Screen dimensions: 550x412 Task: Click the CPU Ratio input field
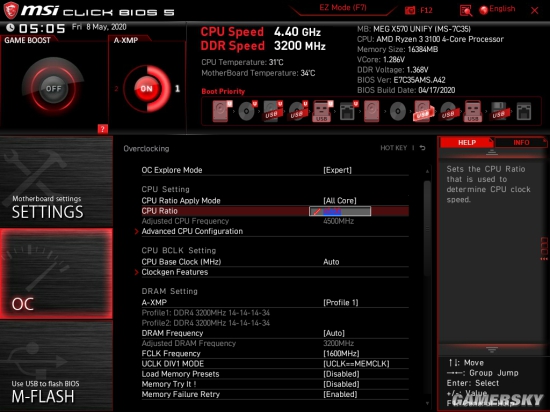point(340,211)
